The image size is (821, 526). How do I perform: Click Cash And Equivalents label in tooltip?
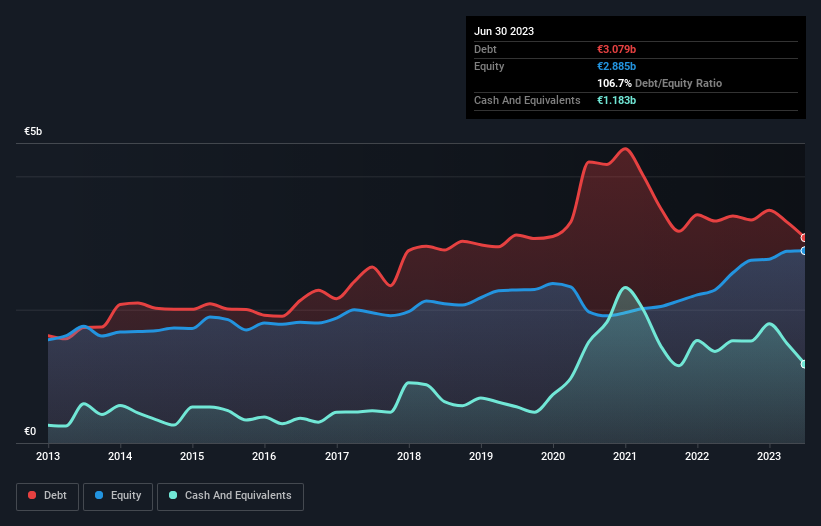[x=527, y=100]
